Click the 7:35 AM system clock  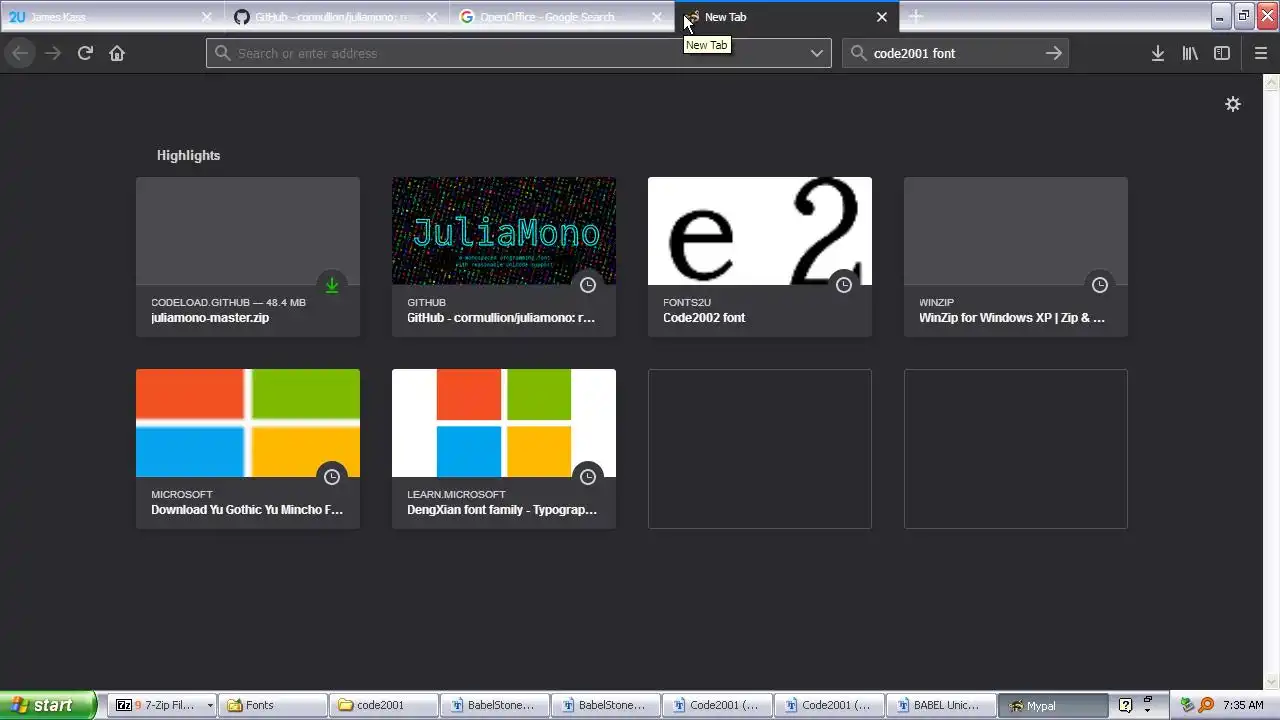pos(1243,705)
